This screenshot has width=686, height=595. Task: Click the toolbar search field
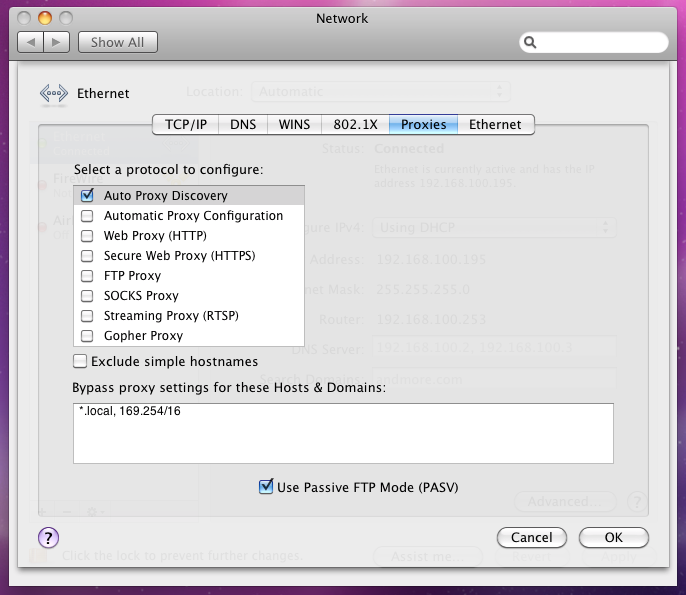[602, 43]
